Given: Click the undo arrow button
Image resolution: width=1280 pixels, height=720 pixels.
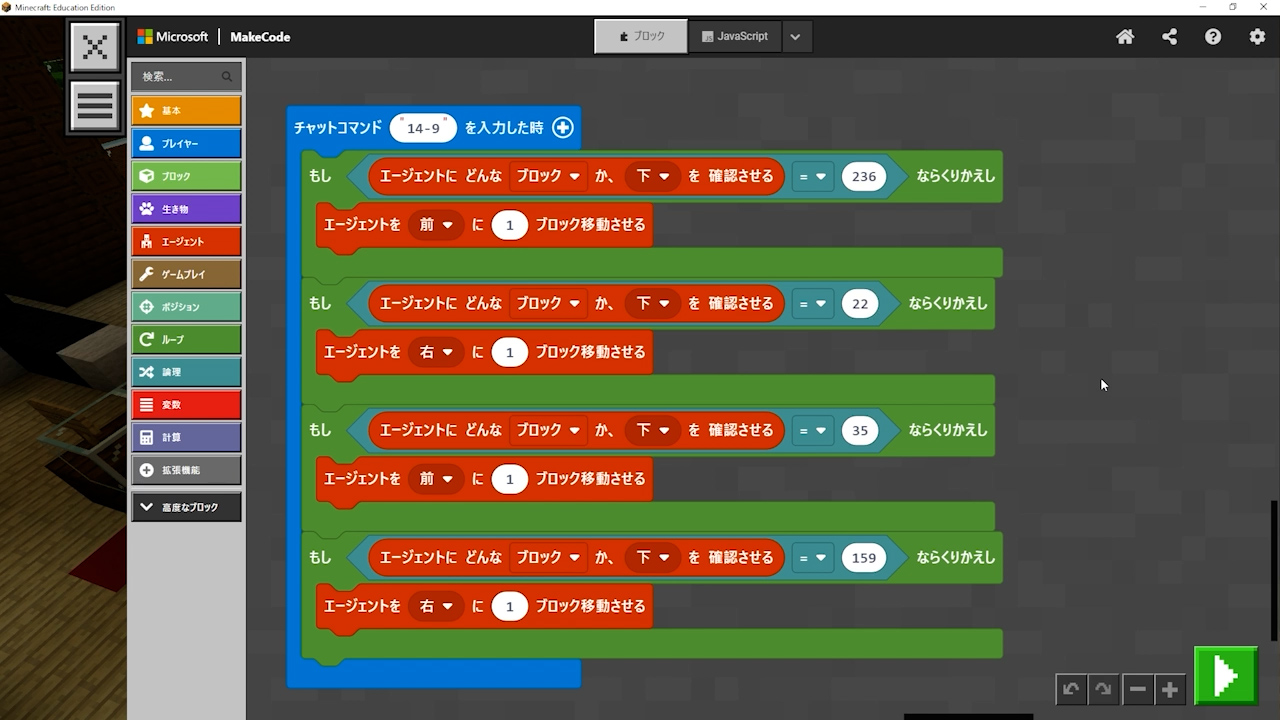Looking at the screenshot, I should [1071, 689].
